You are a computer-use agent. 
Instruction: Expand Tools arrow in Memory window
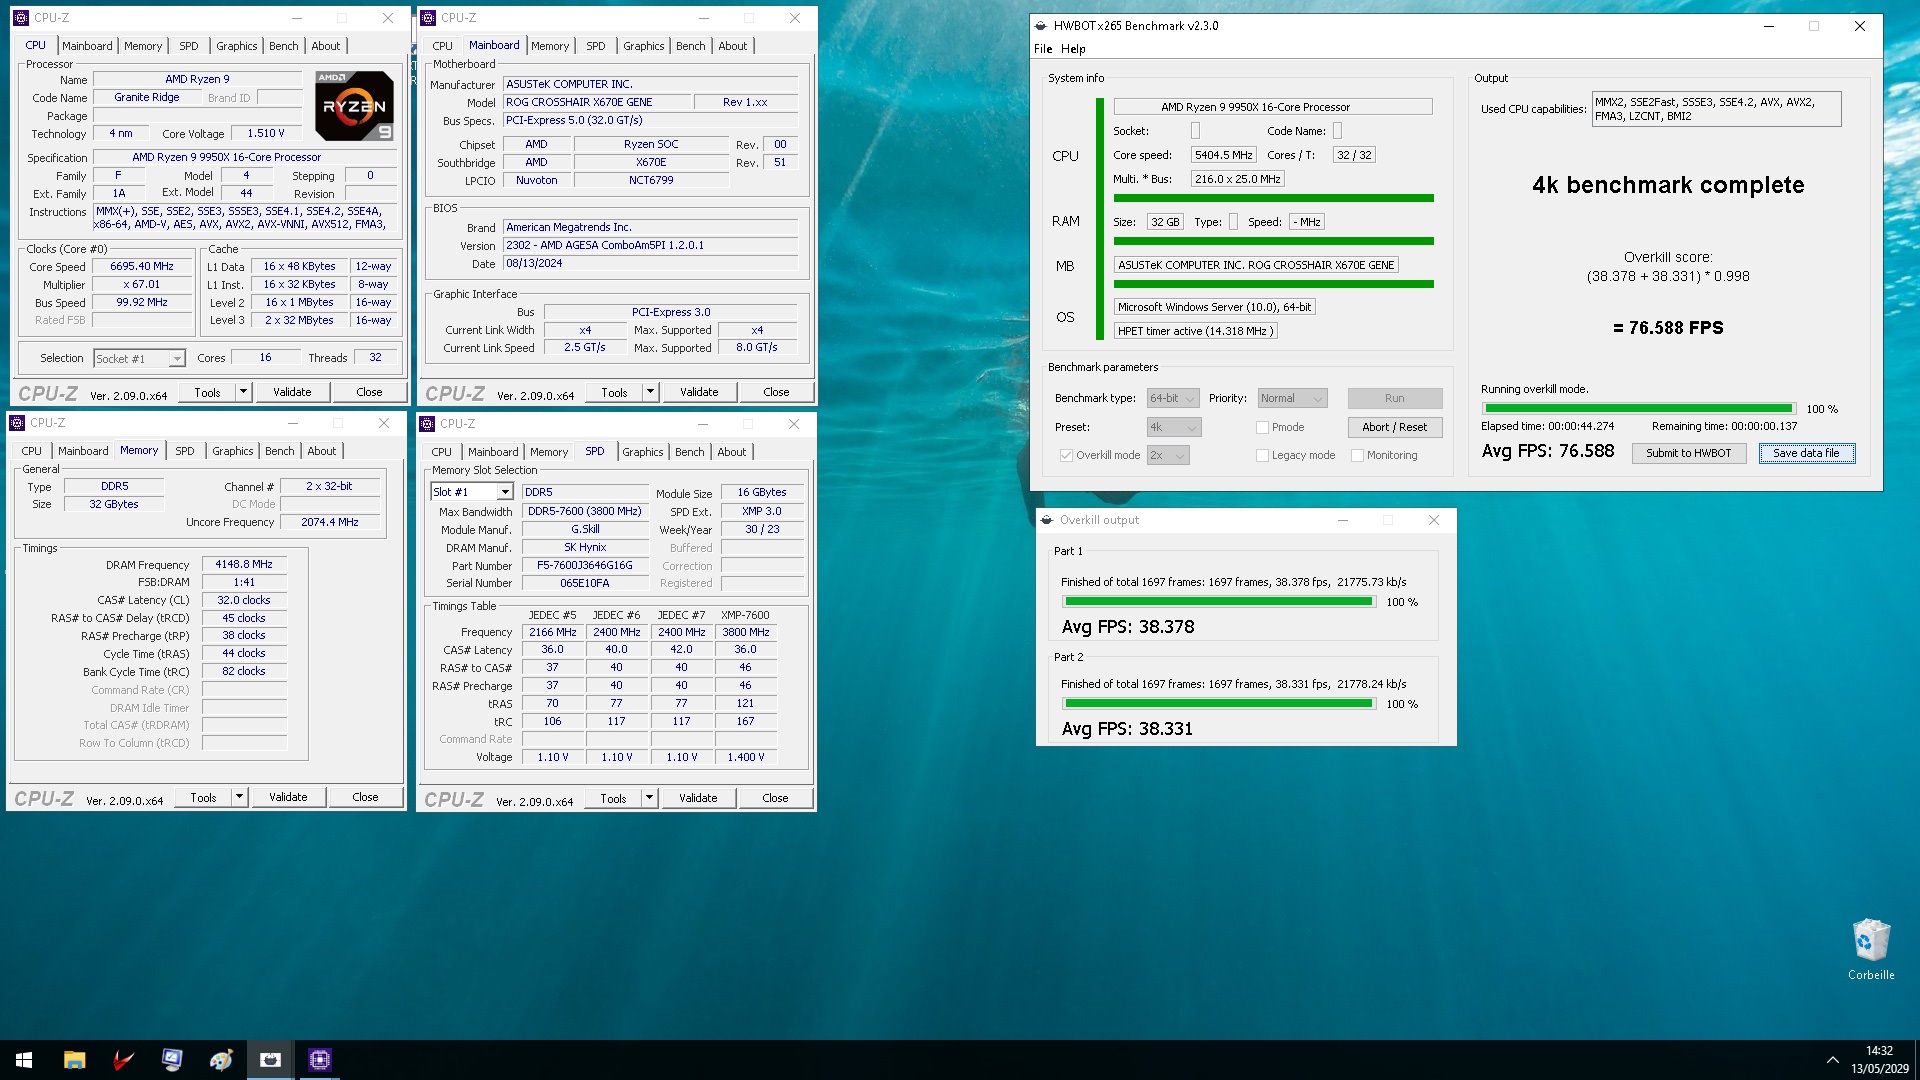(239, 797)
